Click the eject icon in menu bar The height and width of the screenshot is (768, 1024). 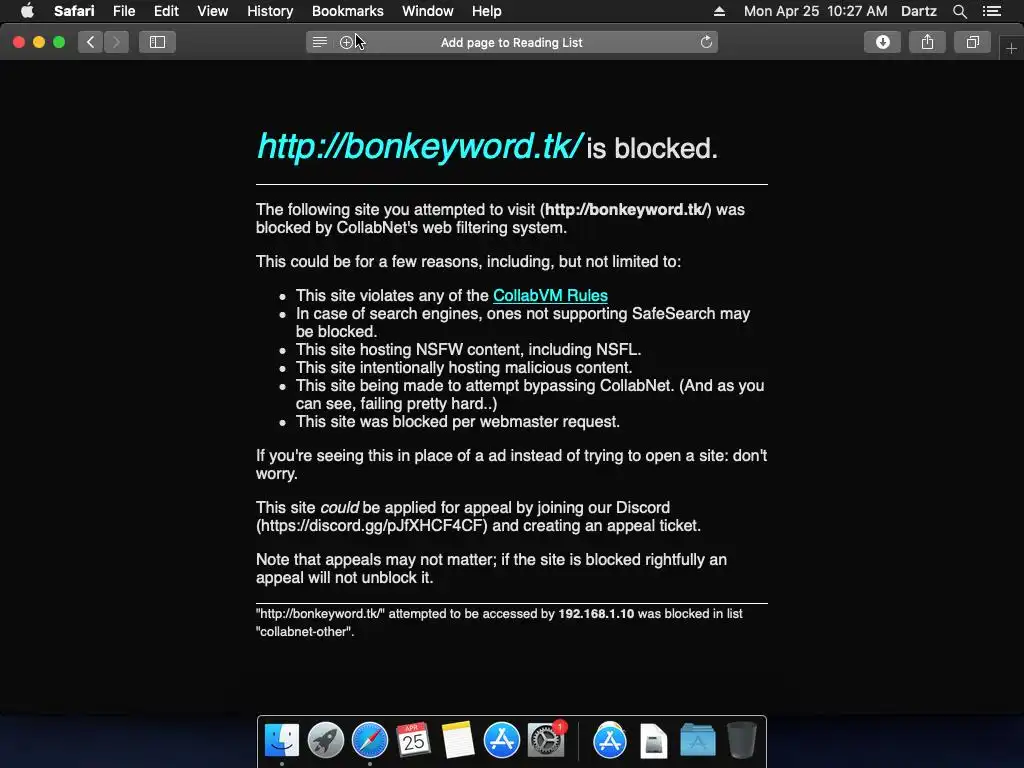point(719,11)
